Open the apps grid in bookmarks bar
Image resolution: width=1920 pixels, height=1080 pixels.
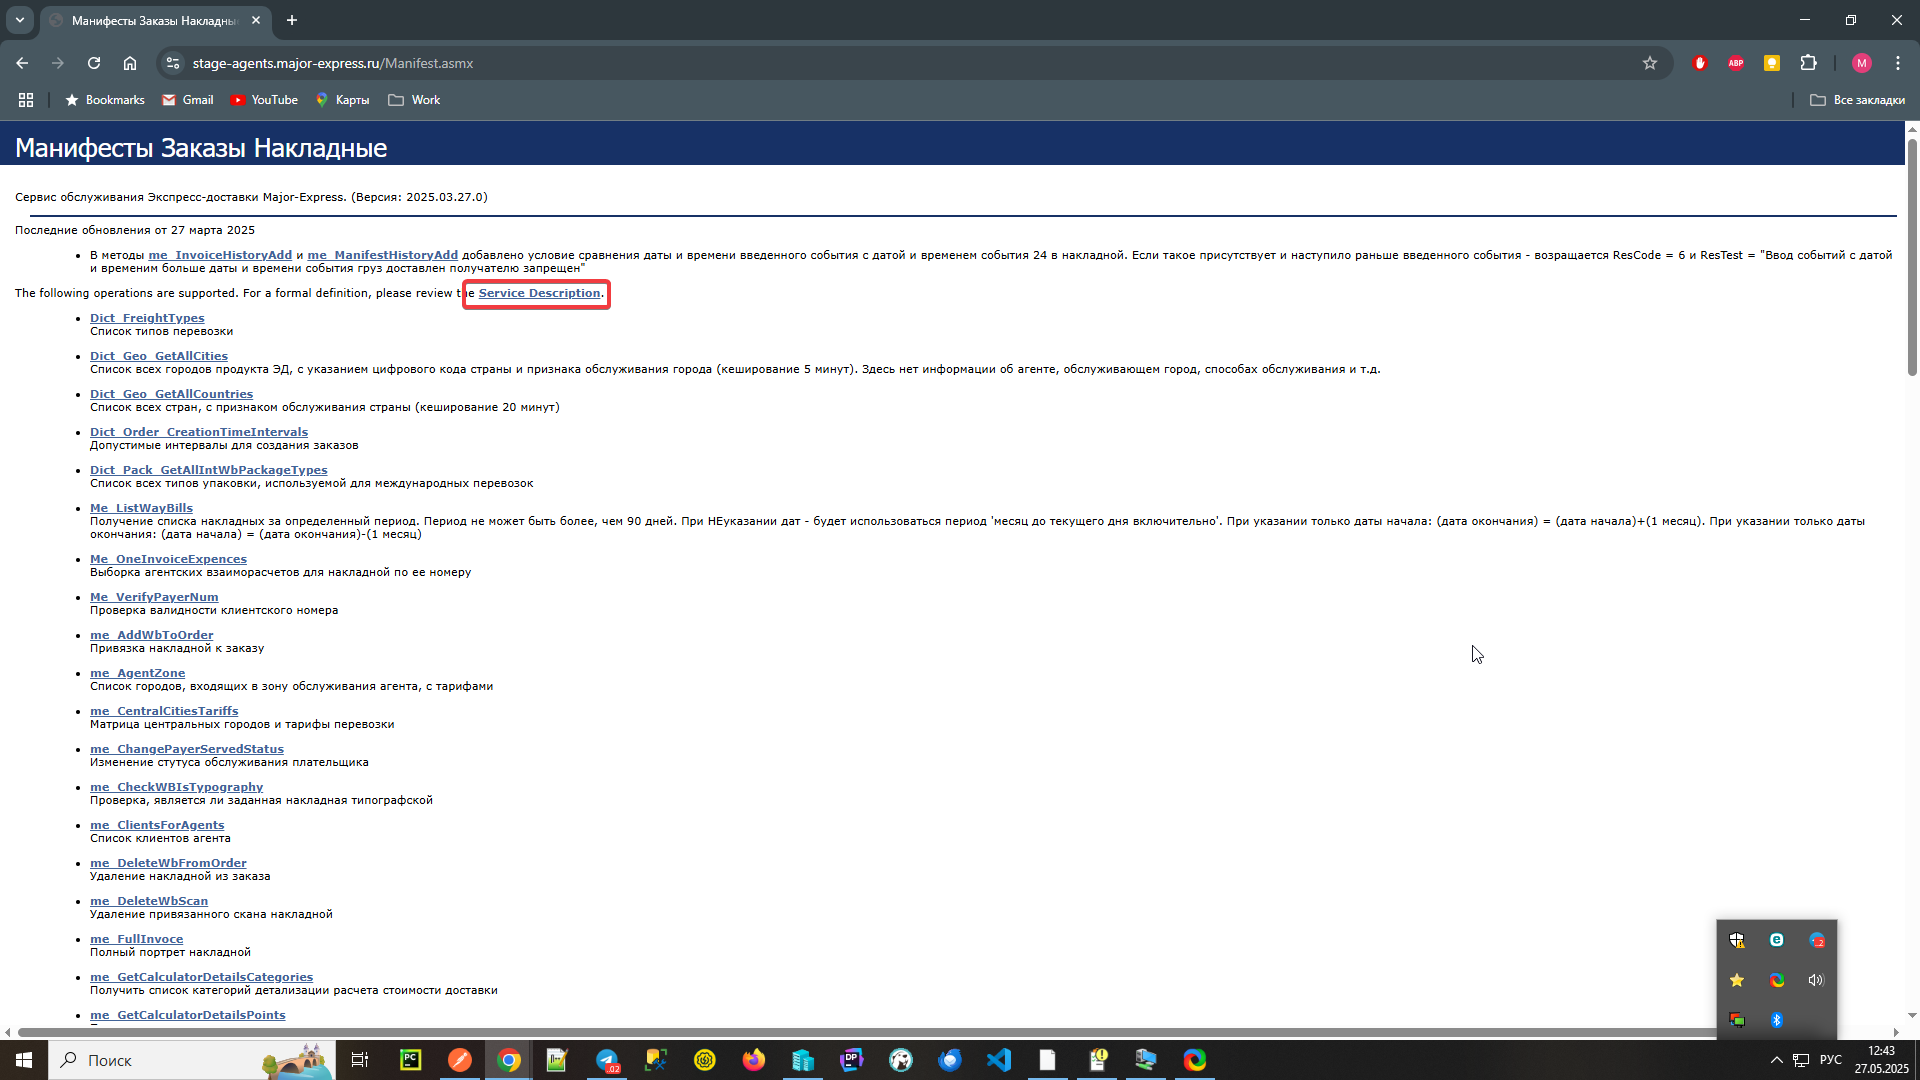[x=26, y=100]
